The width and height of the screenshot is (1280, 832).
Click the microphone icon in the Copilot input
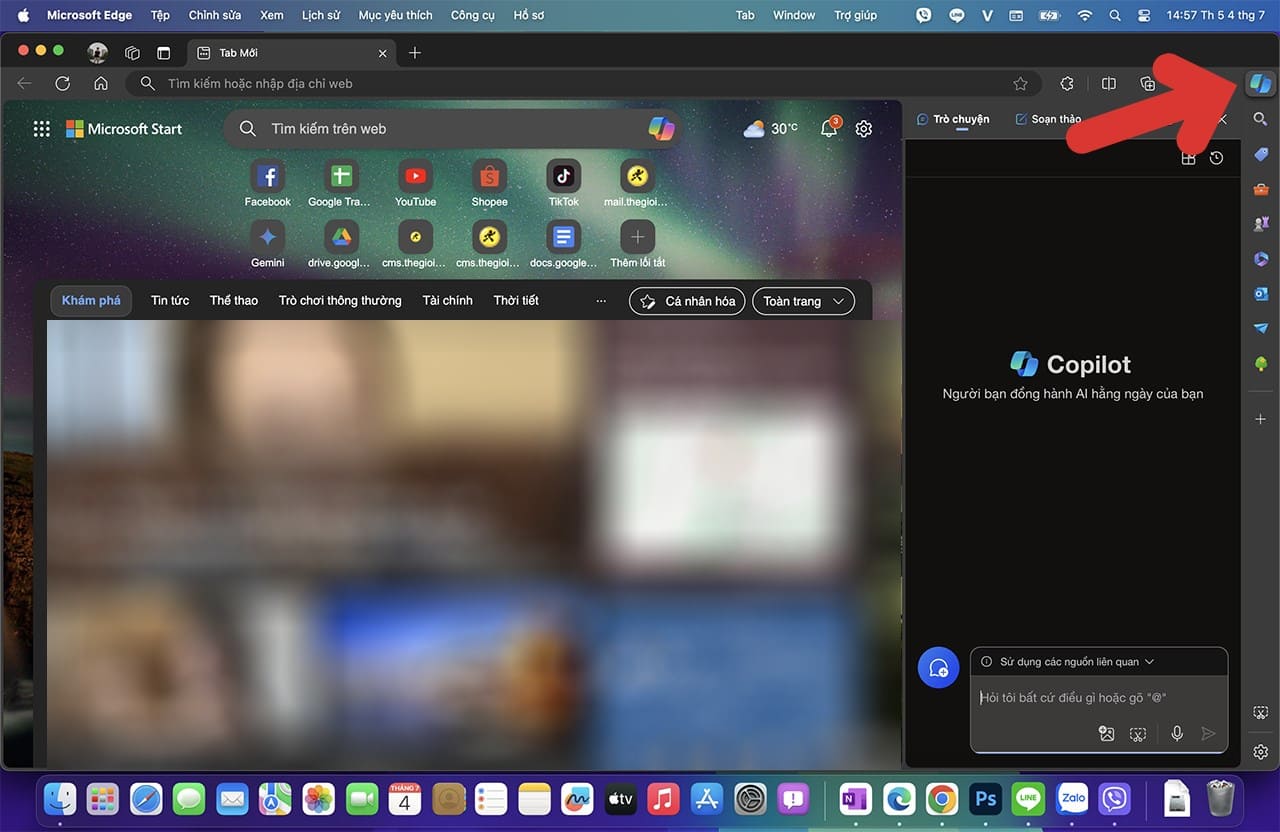point(1177,734)
